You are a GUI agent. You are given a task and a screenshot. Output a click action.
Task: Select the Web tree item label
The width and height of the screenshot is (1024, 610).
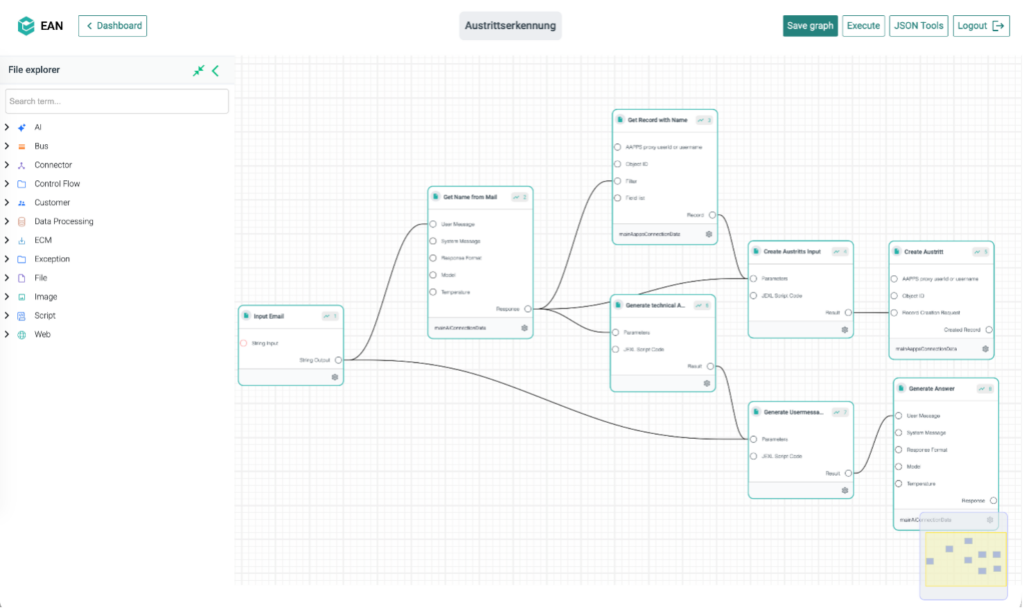tap(42, 334)
